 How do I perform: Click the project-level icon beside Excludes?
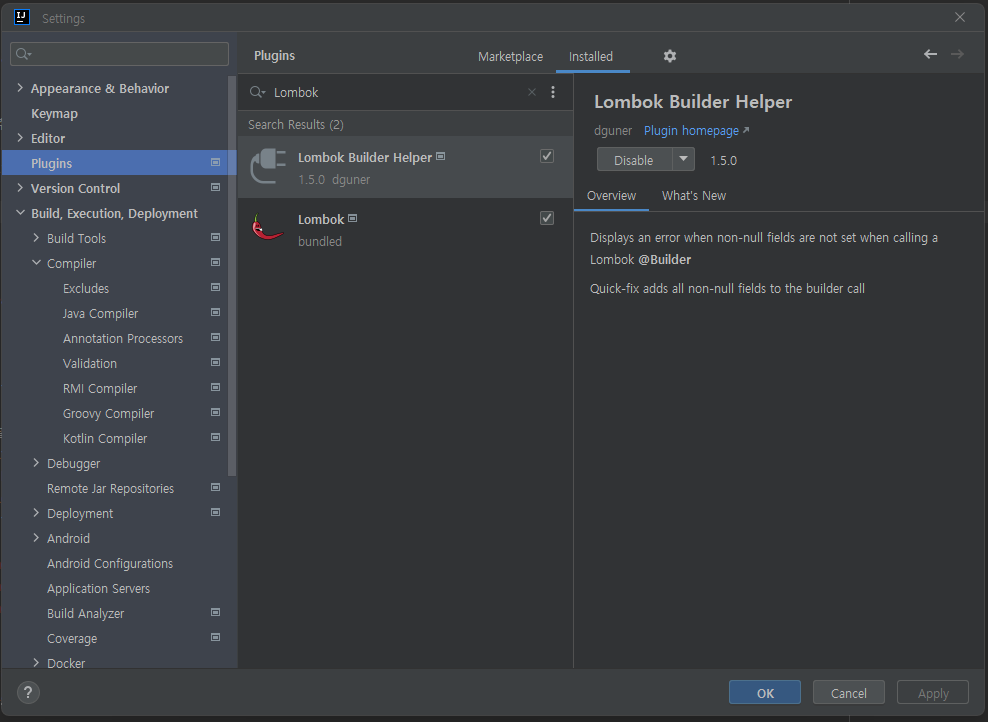(x=215, y=287)
